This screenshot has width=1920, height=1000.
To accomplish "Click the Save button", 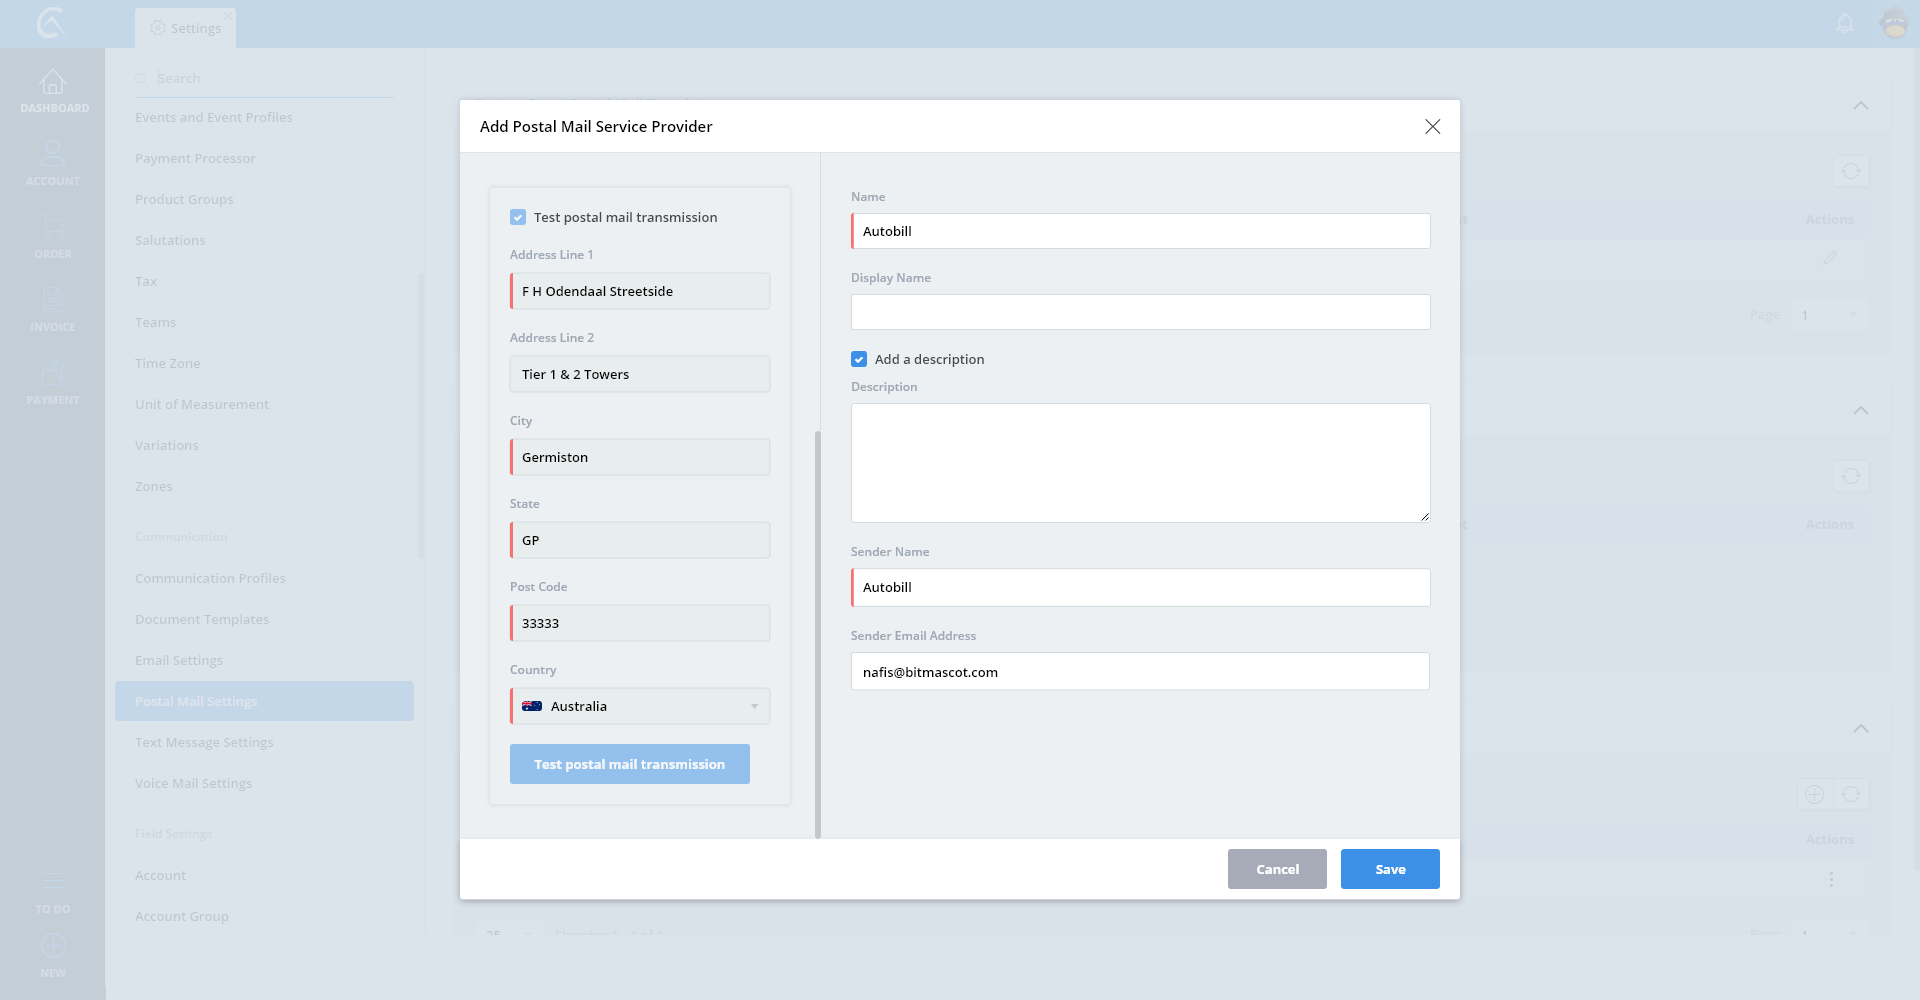I will pos(1389,869).
